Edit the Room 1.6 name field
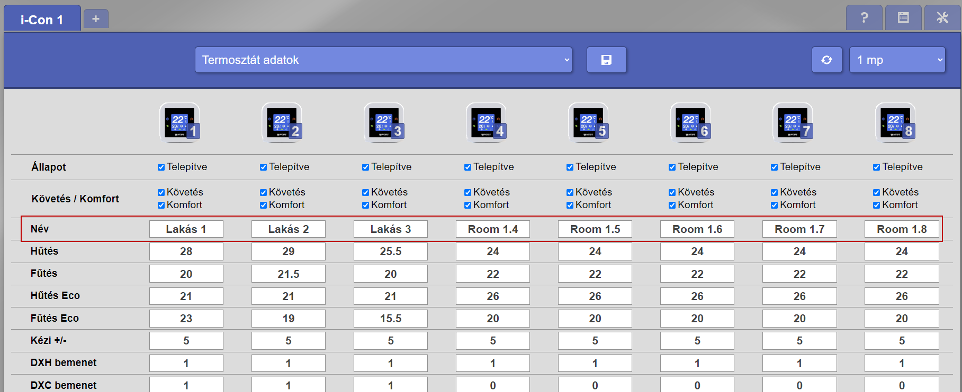 pyautogui.click(x=697, y=229)
